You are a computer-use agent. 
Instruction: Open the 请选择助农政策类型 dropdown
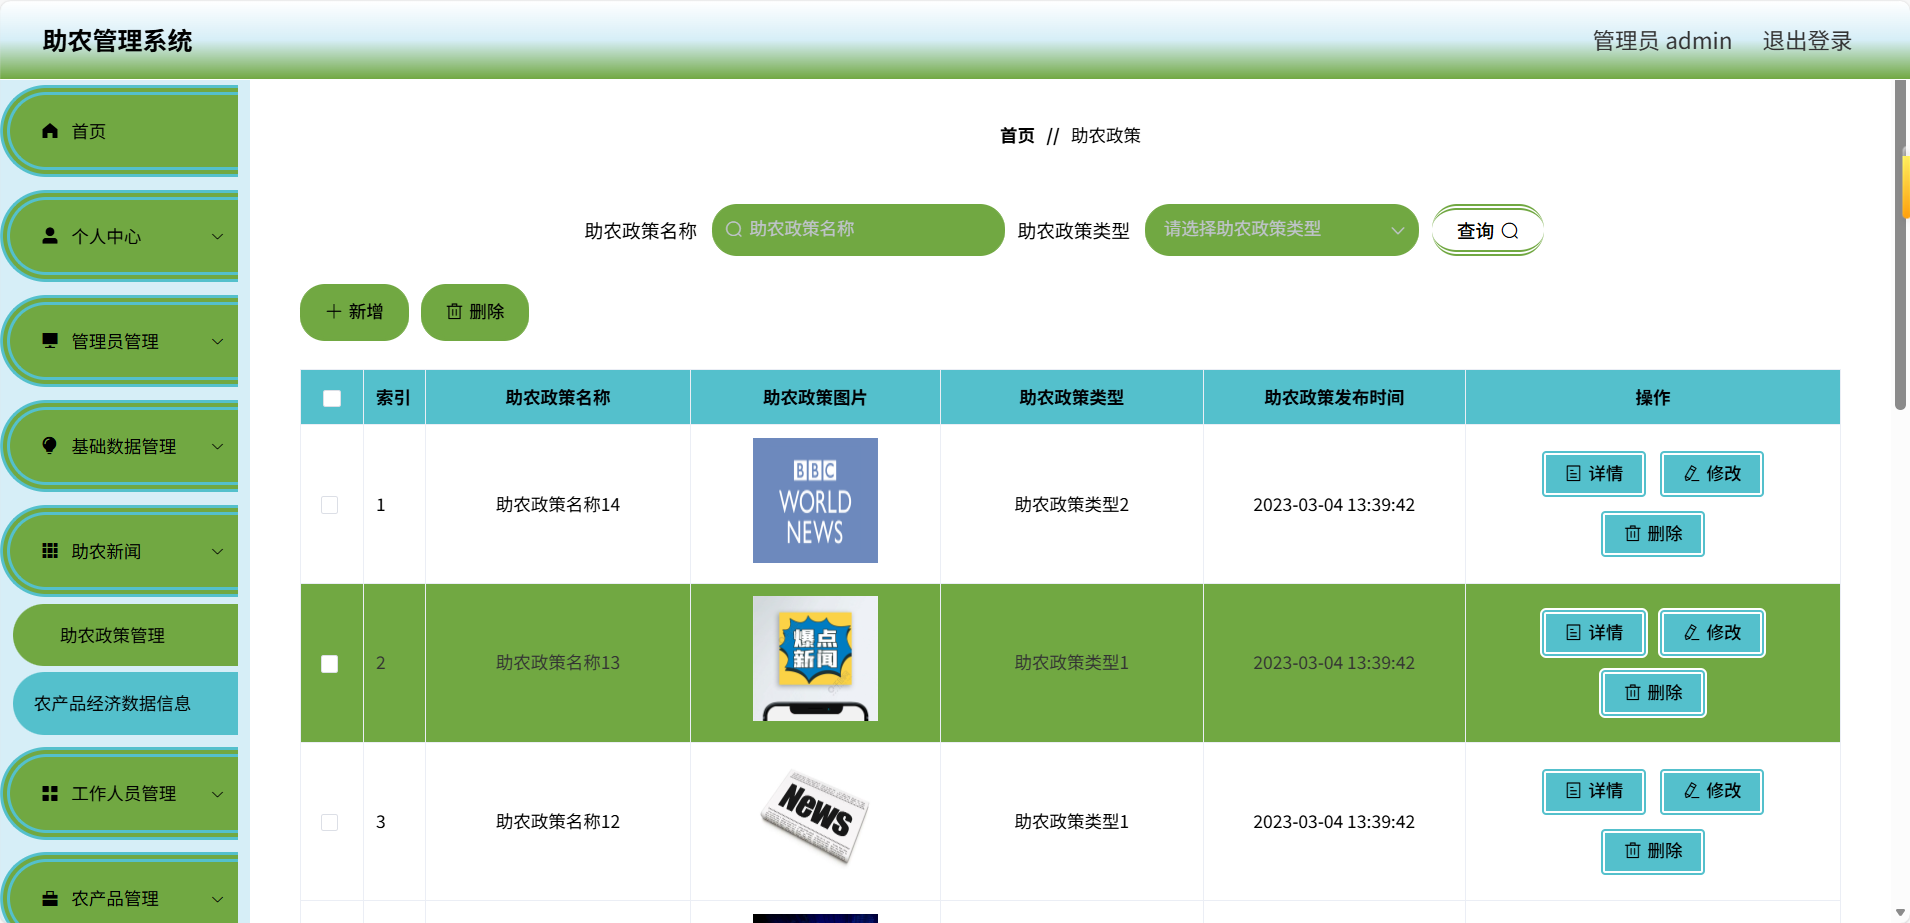click(1281, 230)
